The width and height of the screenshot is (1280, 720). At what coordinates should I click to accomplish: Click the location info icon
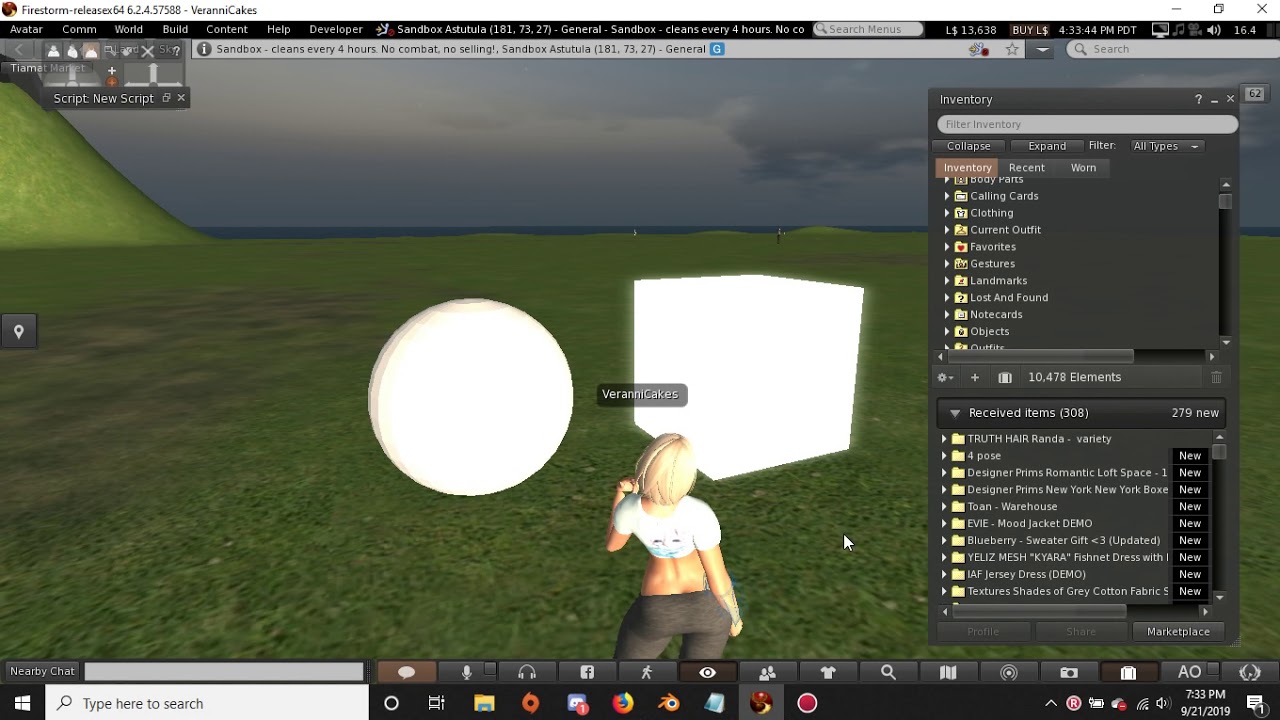(204, 49)
